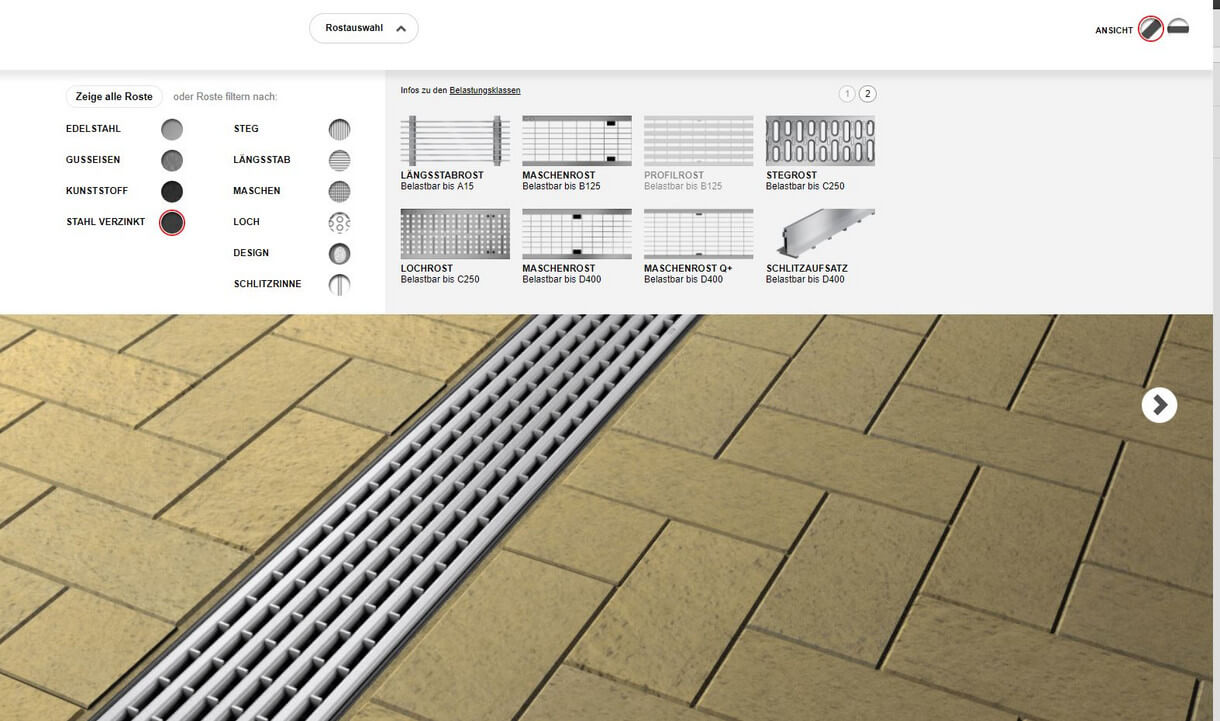Choose the Maschen grate filter icon
This screenshot has width=1220, height=721.
tap(340, 191)
